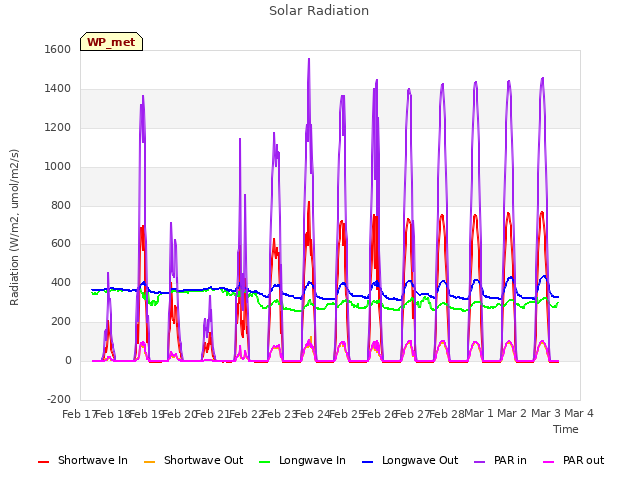640x480 pixels.
Task: Click the magenta PAR out color marker
Action: pyautogui.click(x=549, y=462)
